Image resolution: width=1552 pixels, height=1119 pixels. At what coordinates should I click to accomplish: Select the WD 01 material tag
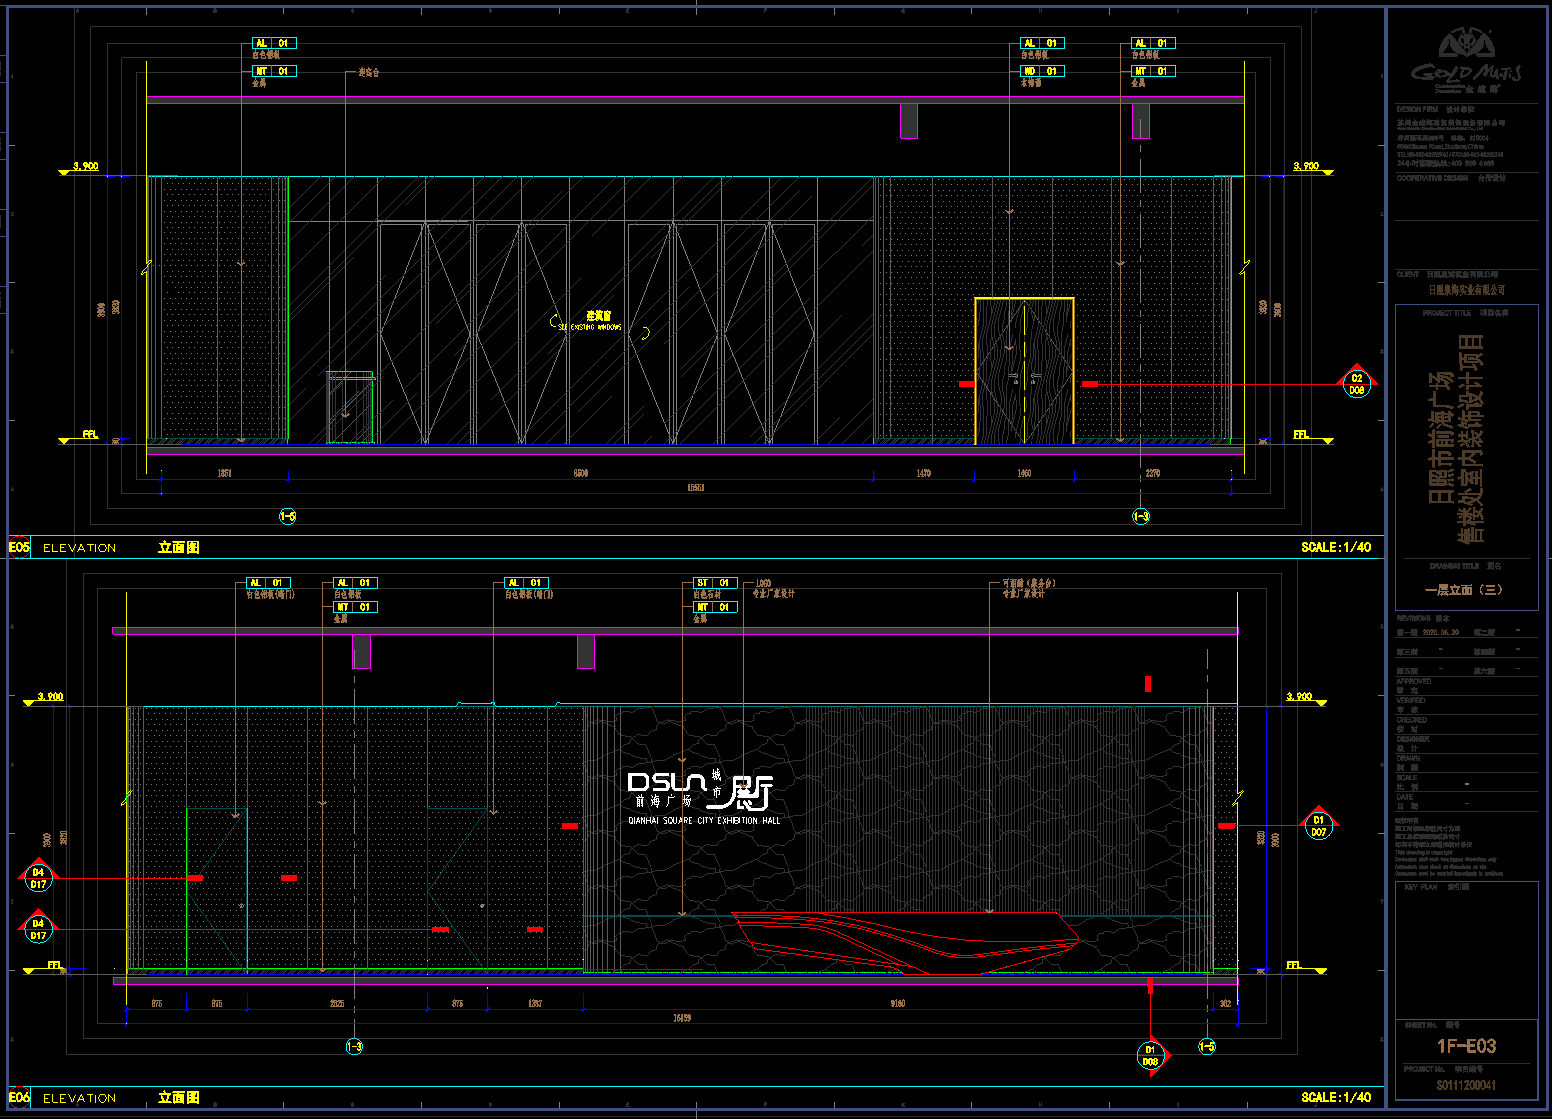pyautogui.click(x=1042, y=71)
